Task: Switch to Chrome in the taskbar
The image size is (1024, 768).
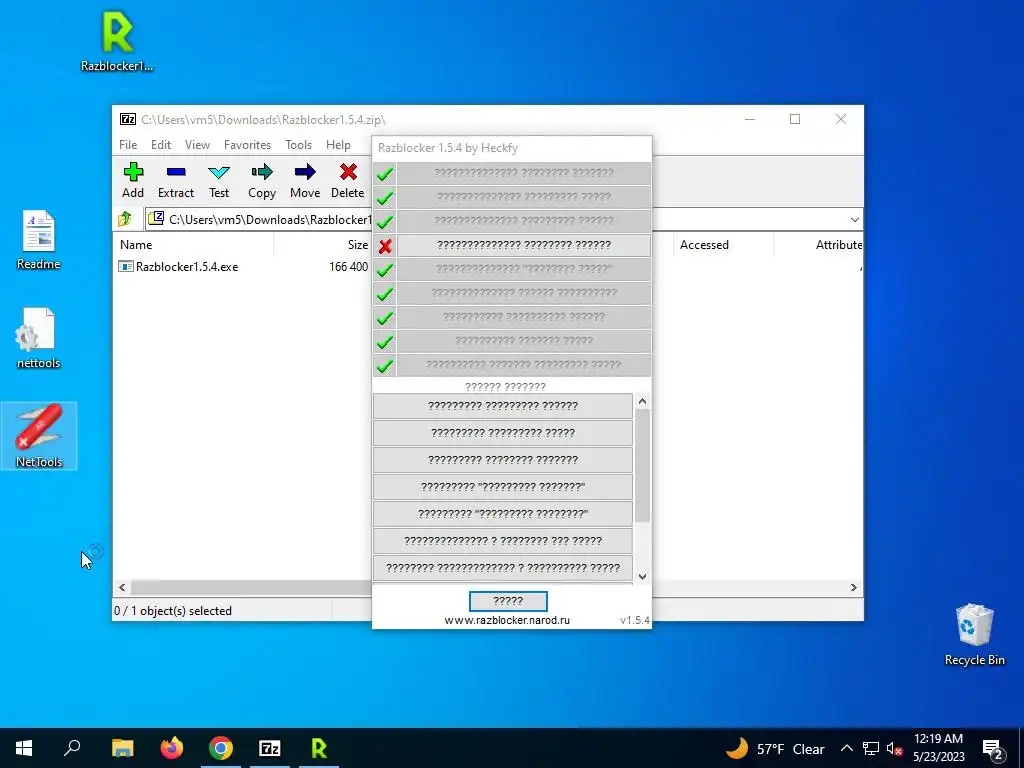Action: pos(221,748)
